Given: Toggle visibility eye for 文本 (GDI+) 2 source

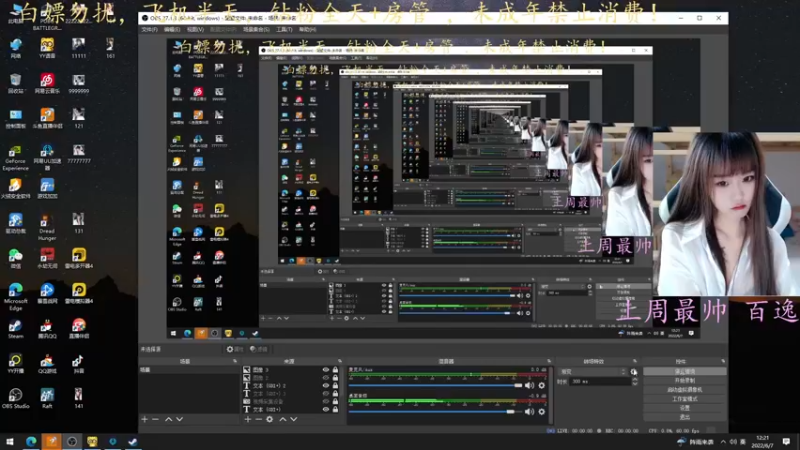Looking at the screenshot, I should click(326, 386).
